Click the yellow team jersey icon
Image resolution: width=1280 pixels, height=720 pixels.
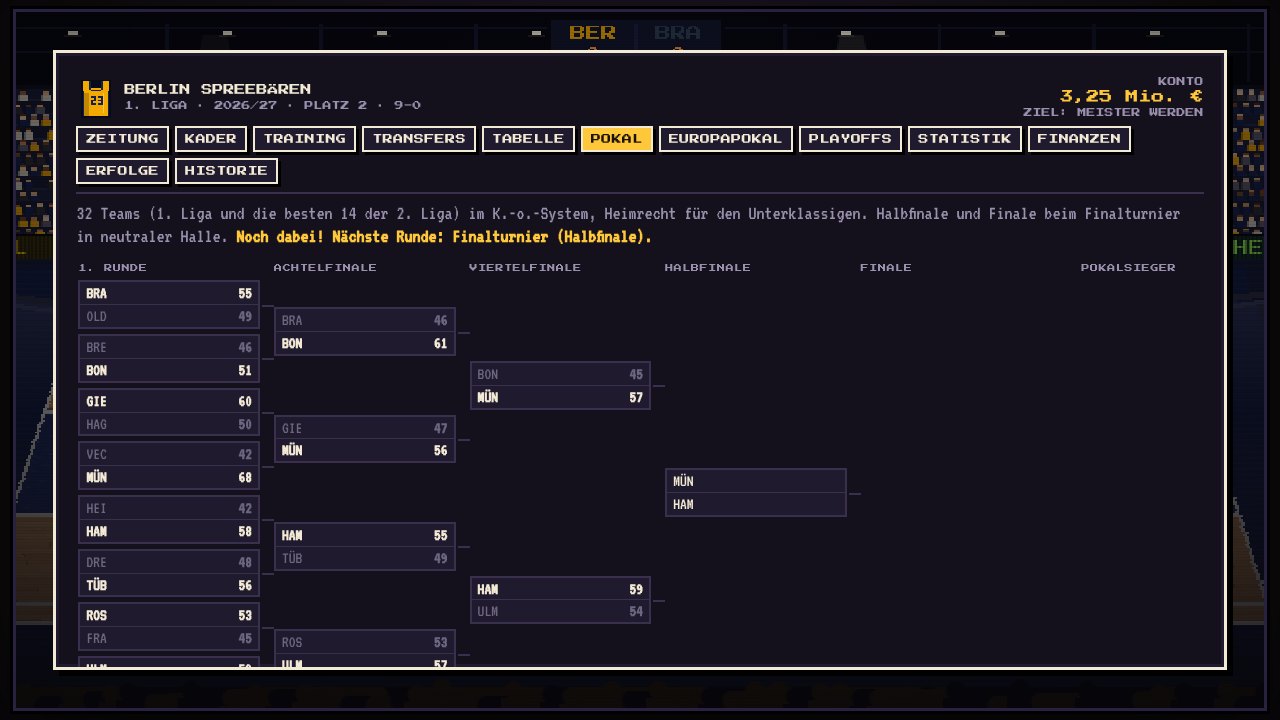tap(96, 98)
